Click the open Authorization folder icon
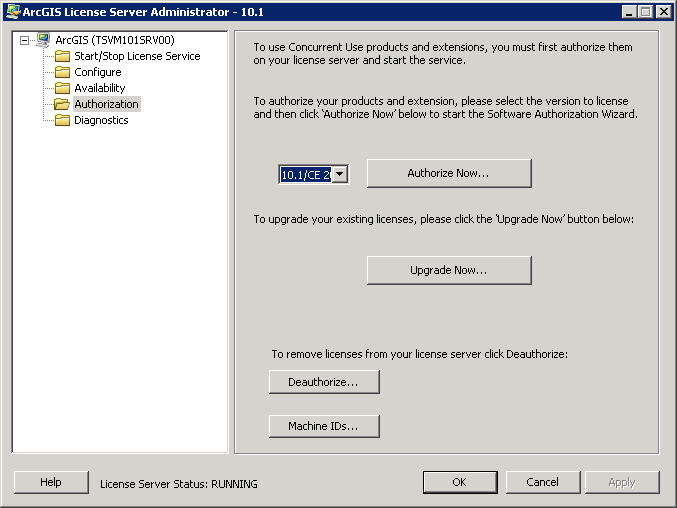This screenshot has width=677, height=508. click(x=62, y=104)
